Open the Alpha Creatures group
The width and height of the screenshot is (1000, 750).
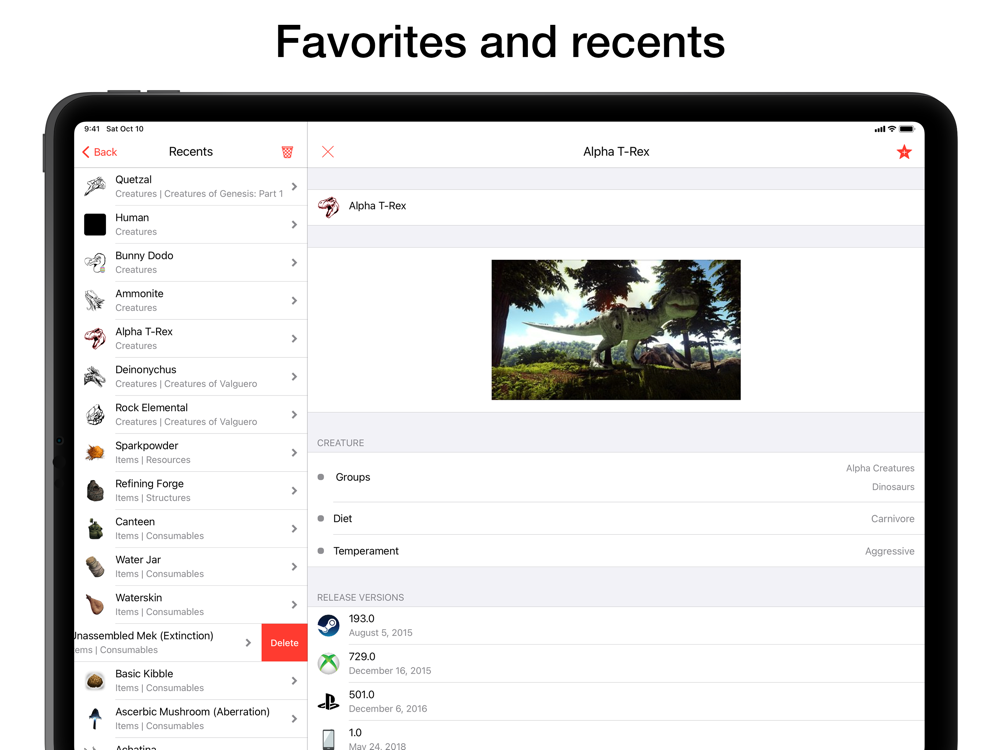[880, 468]
